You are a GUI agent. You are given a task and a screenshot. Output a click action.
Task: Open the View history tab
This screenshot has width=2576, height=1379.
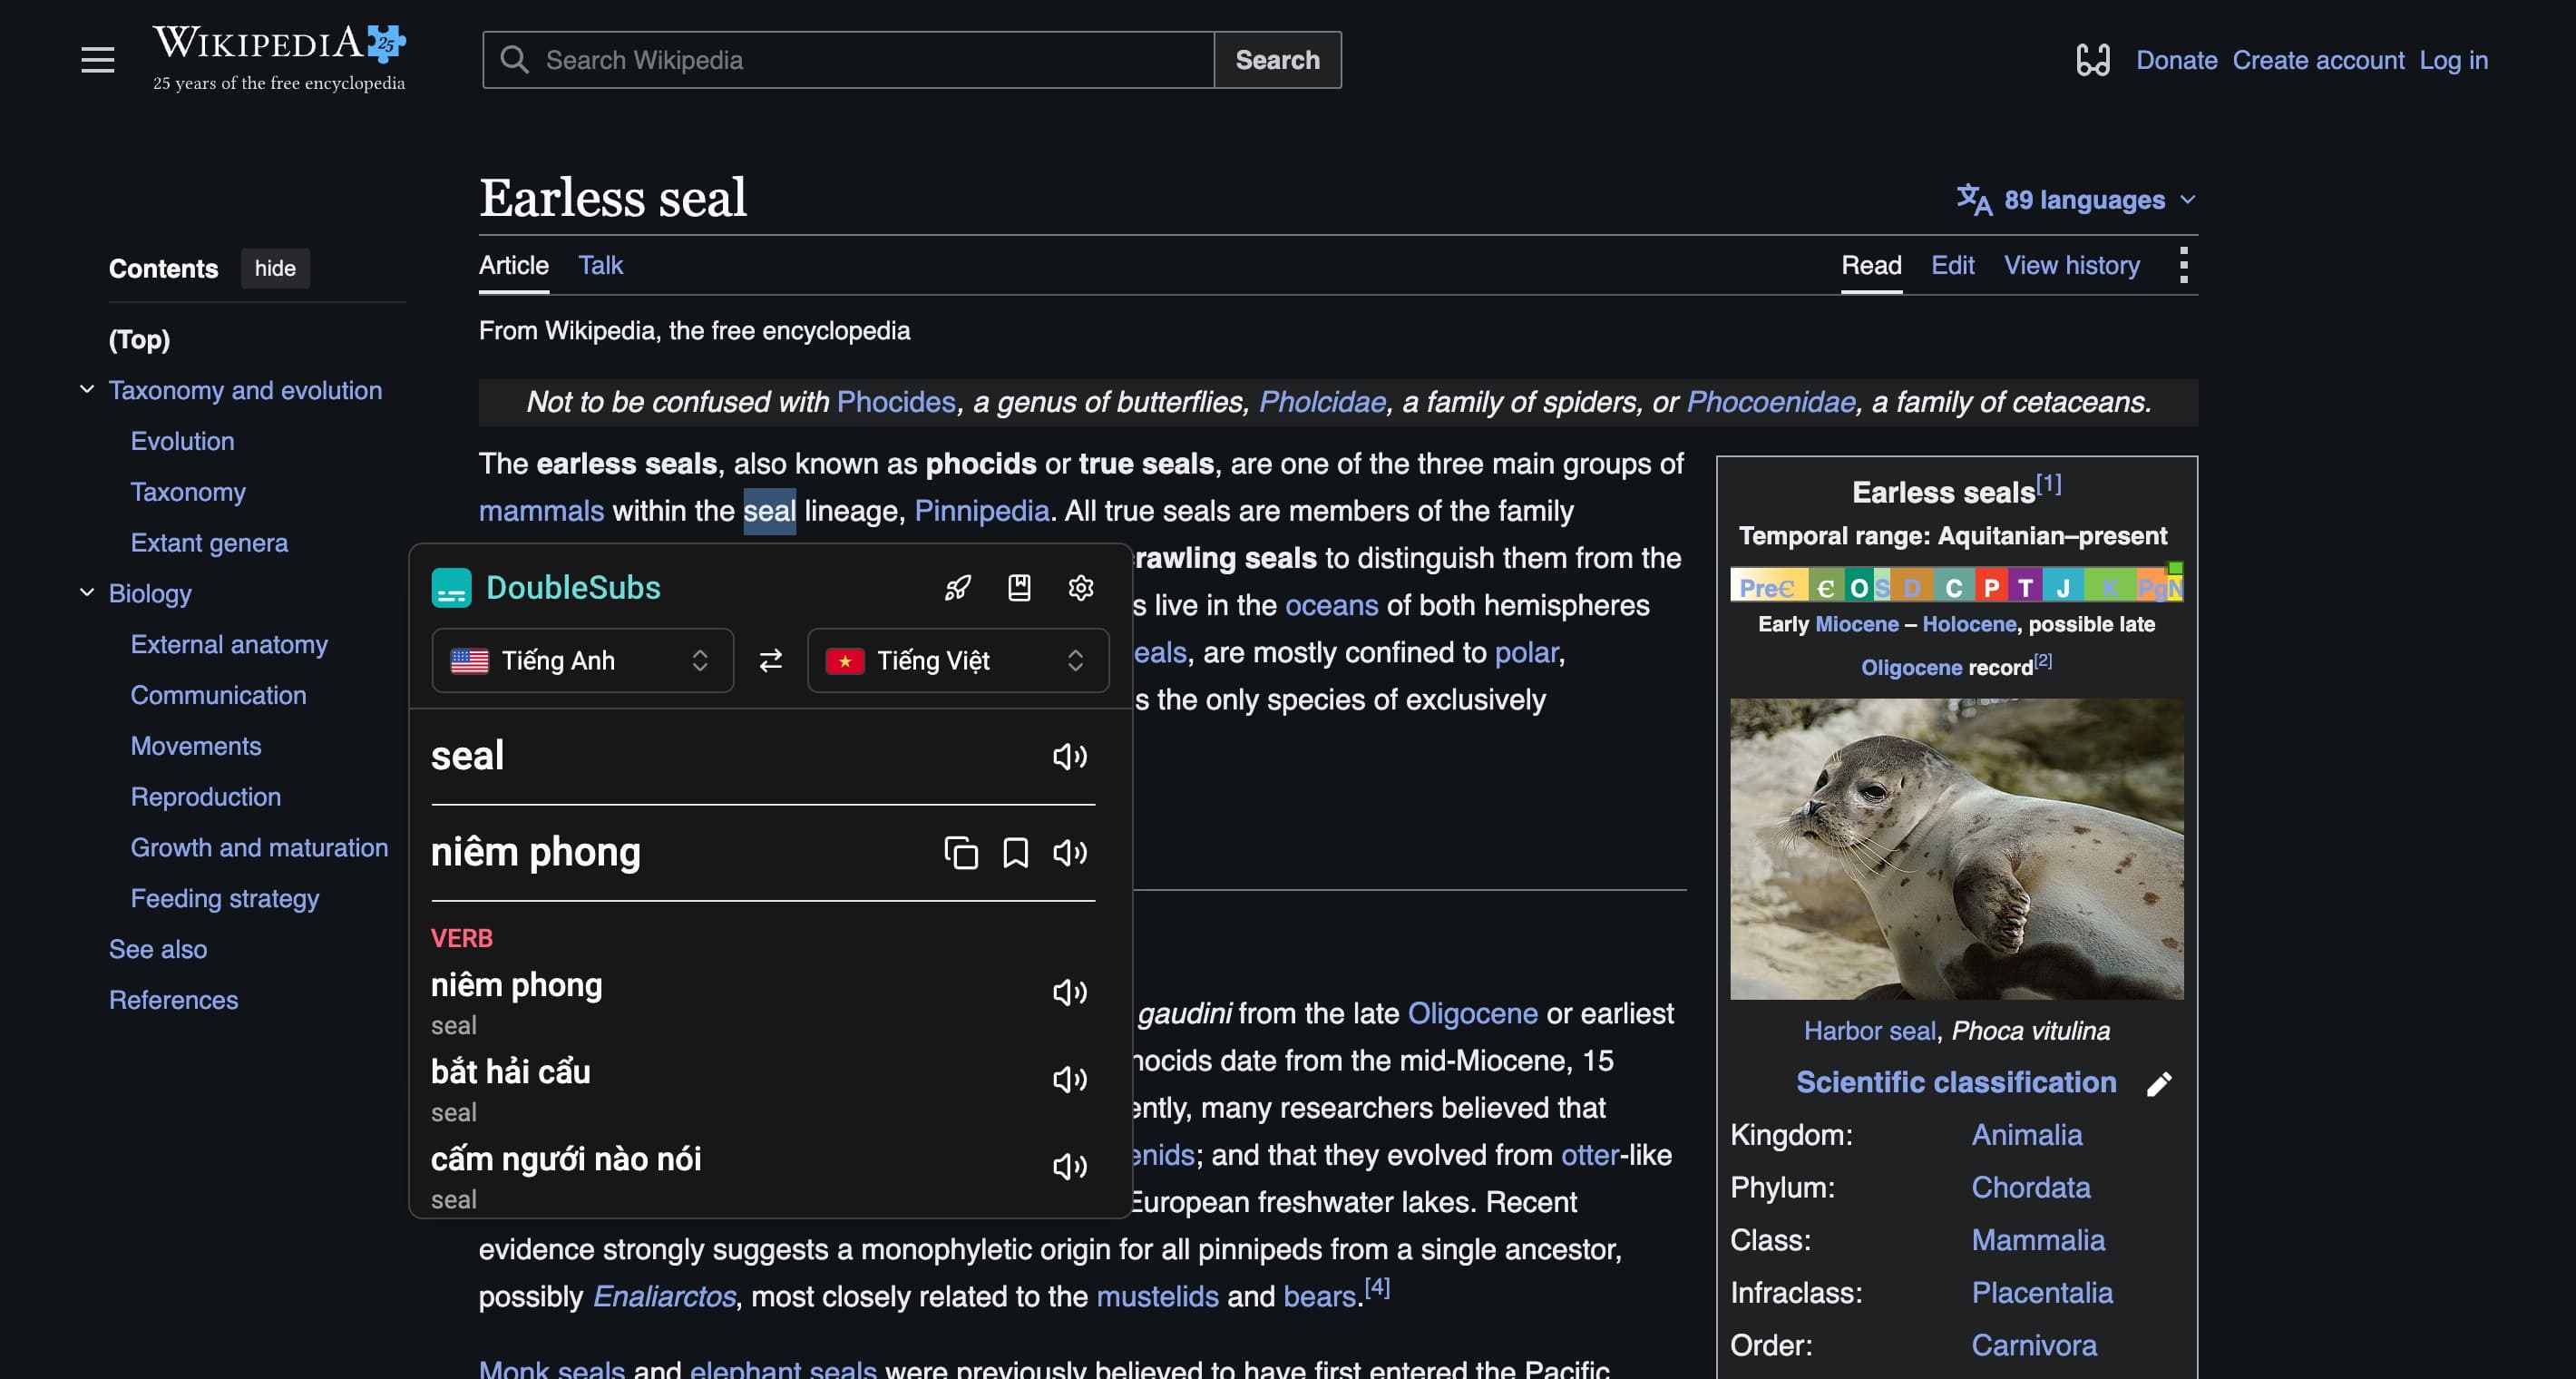(x=2071, y=265)
